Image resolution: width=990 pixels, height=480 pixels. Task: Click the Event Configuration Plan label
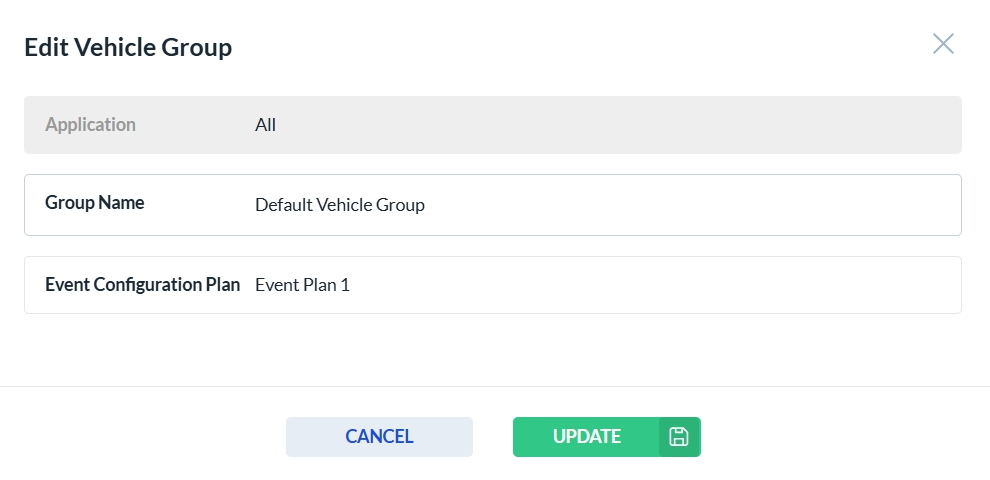(x=143, y=285)
